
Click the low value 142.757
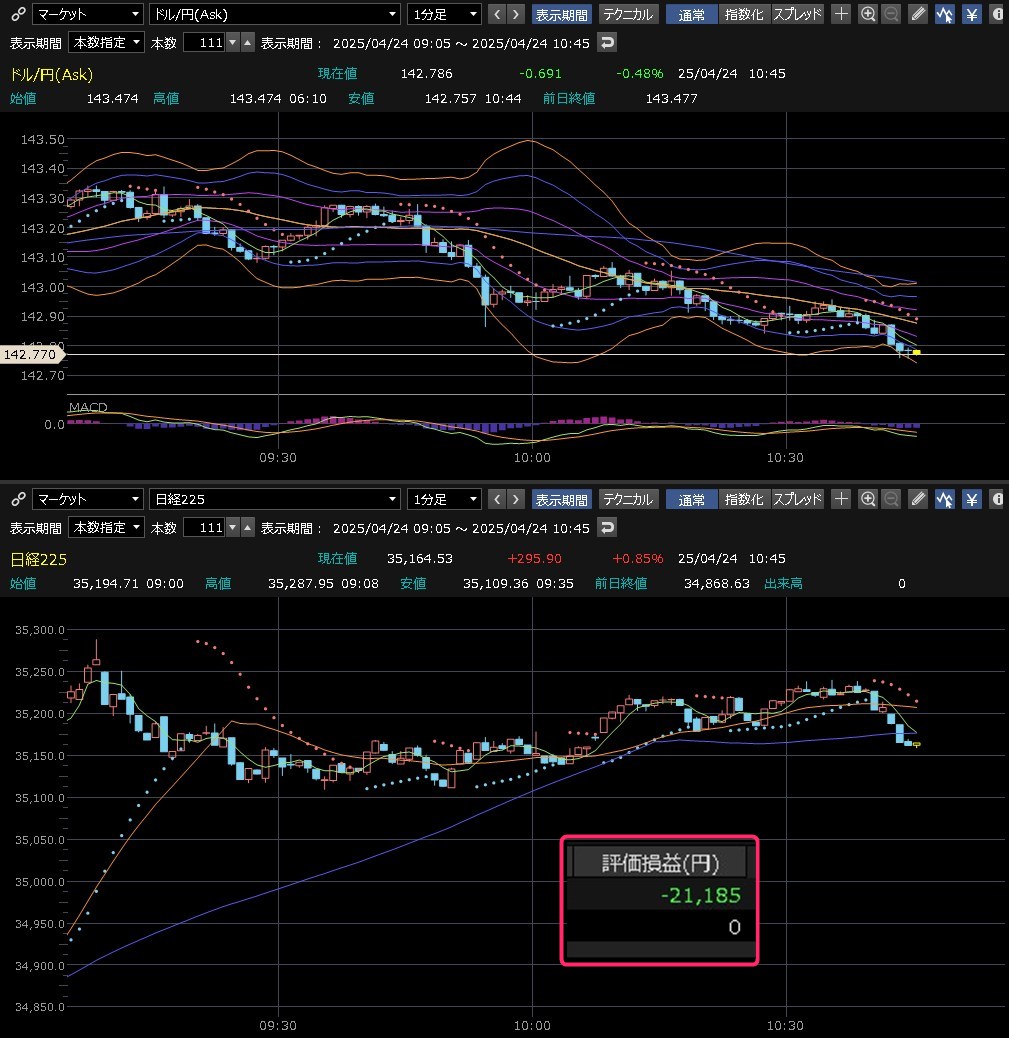click(x=450, y=99)
